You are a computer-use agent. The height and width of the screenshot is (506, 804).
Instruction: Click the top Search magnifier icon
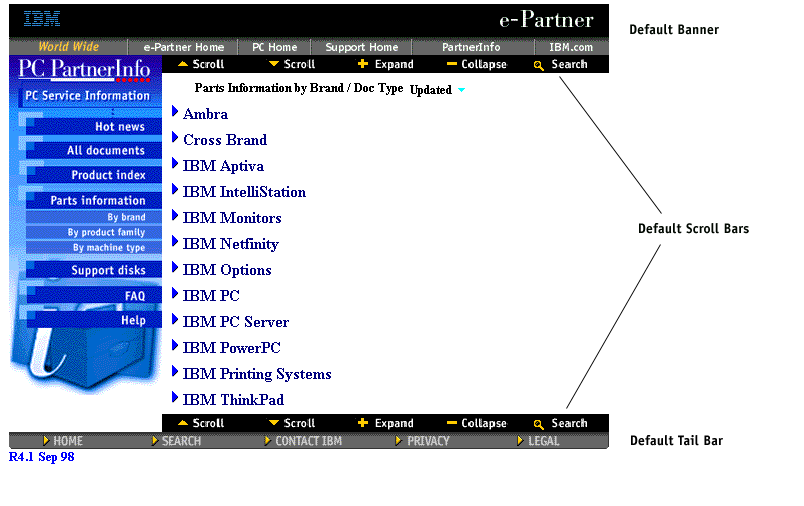539,65
